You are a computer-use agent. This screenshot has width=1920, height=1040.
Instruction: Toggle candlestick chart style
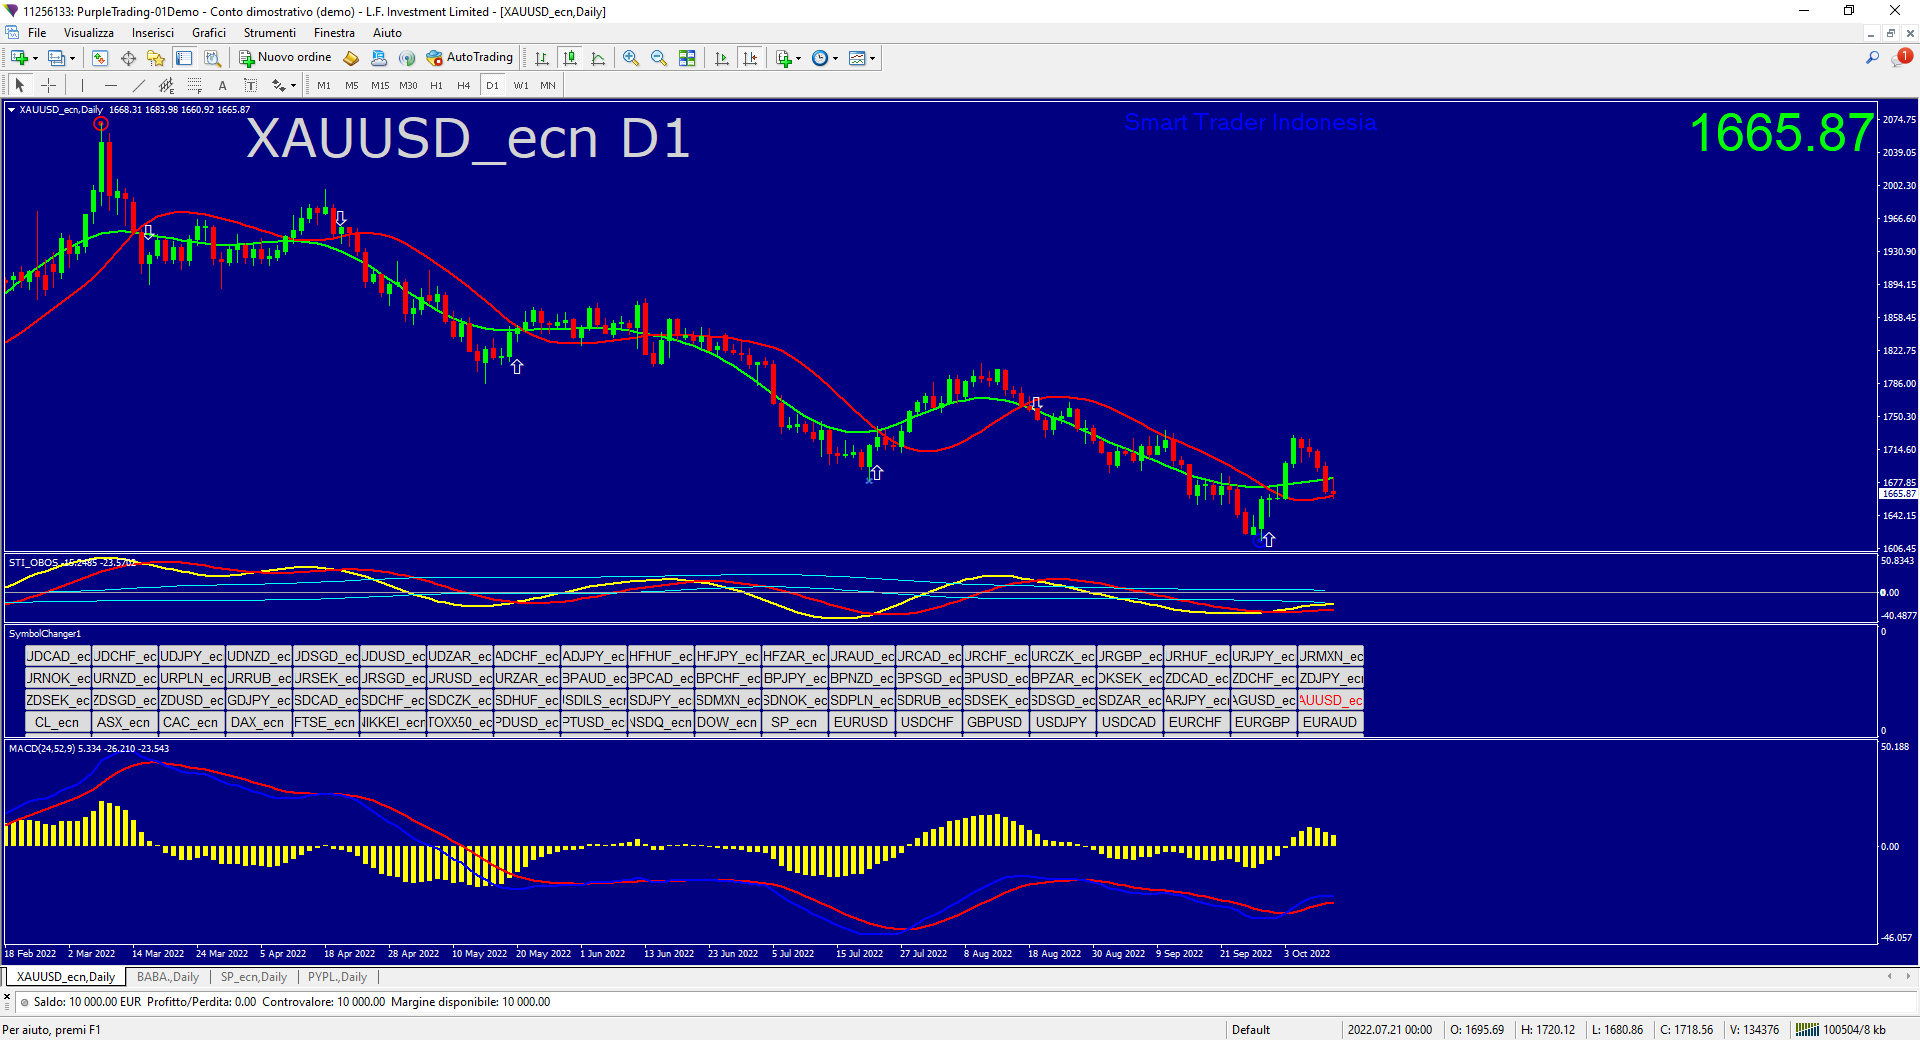(x=570, y=58)
